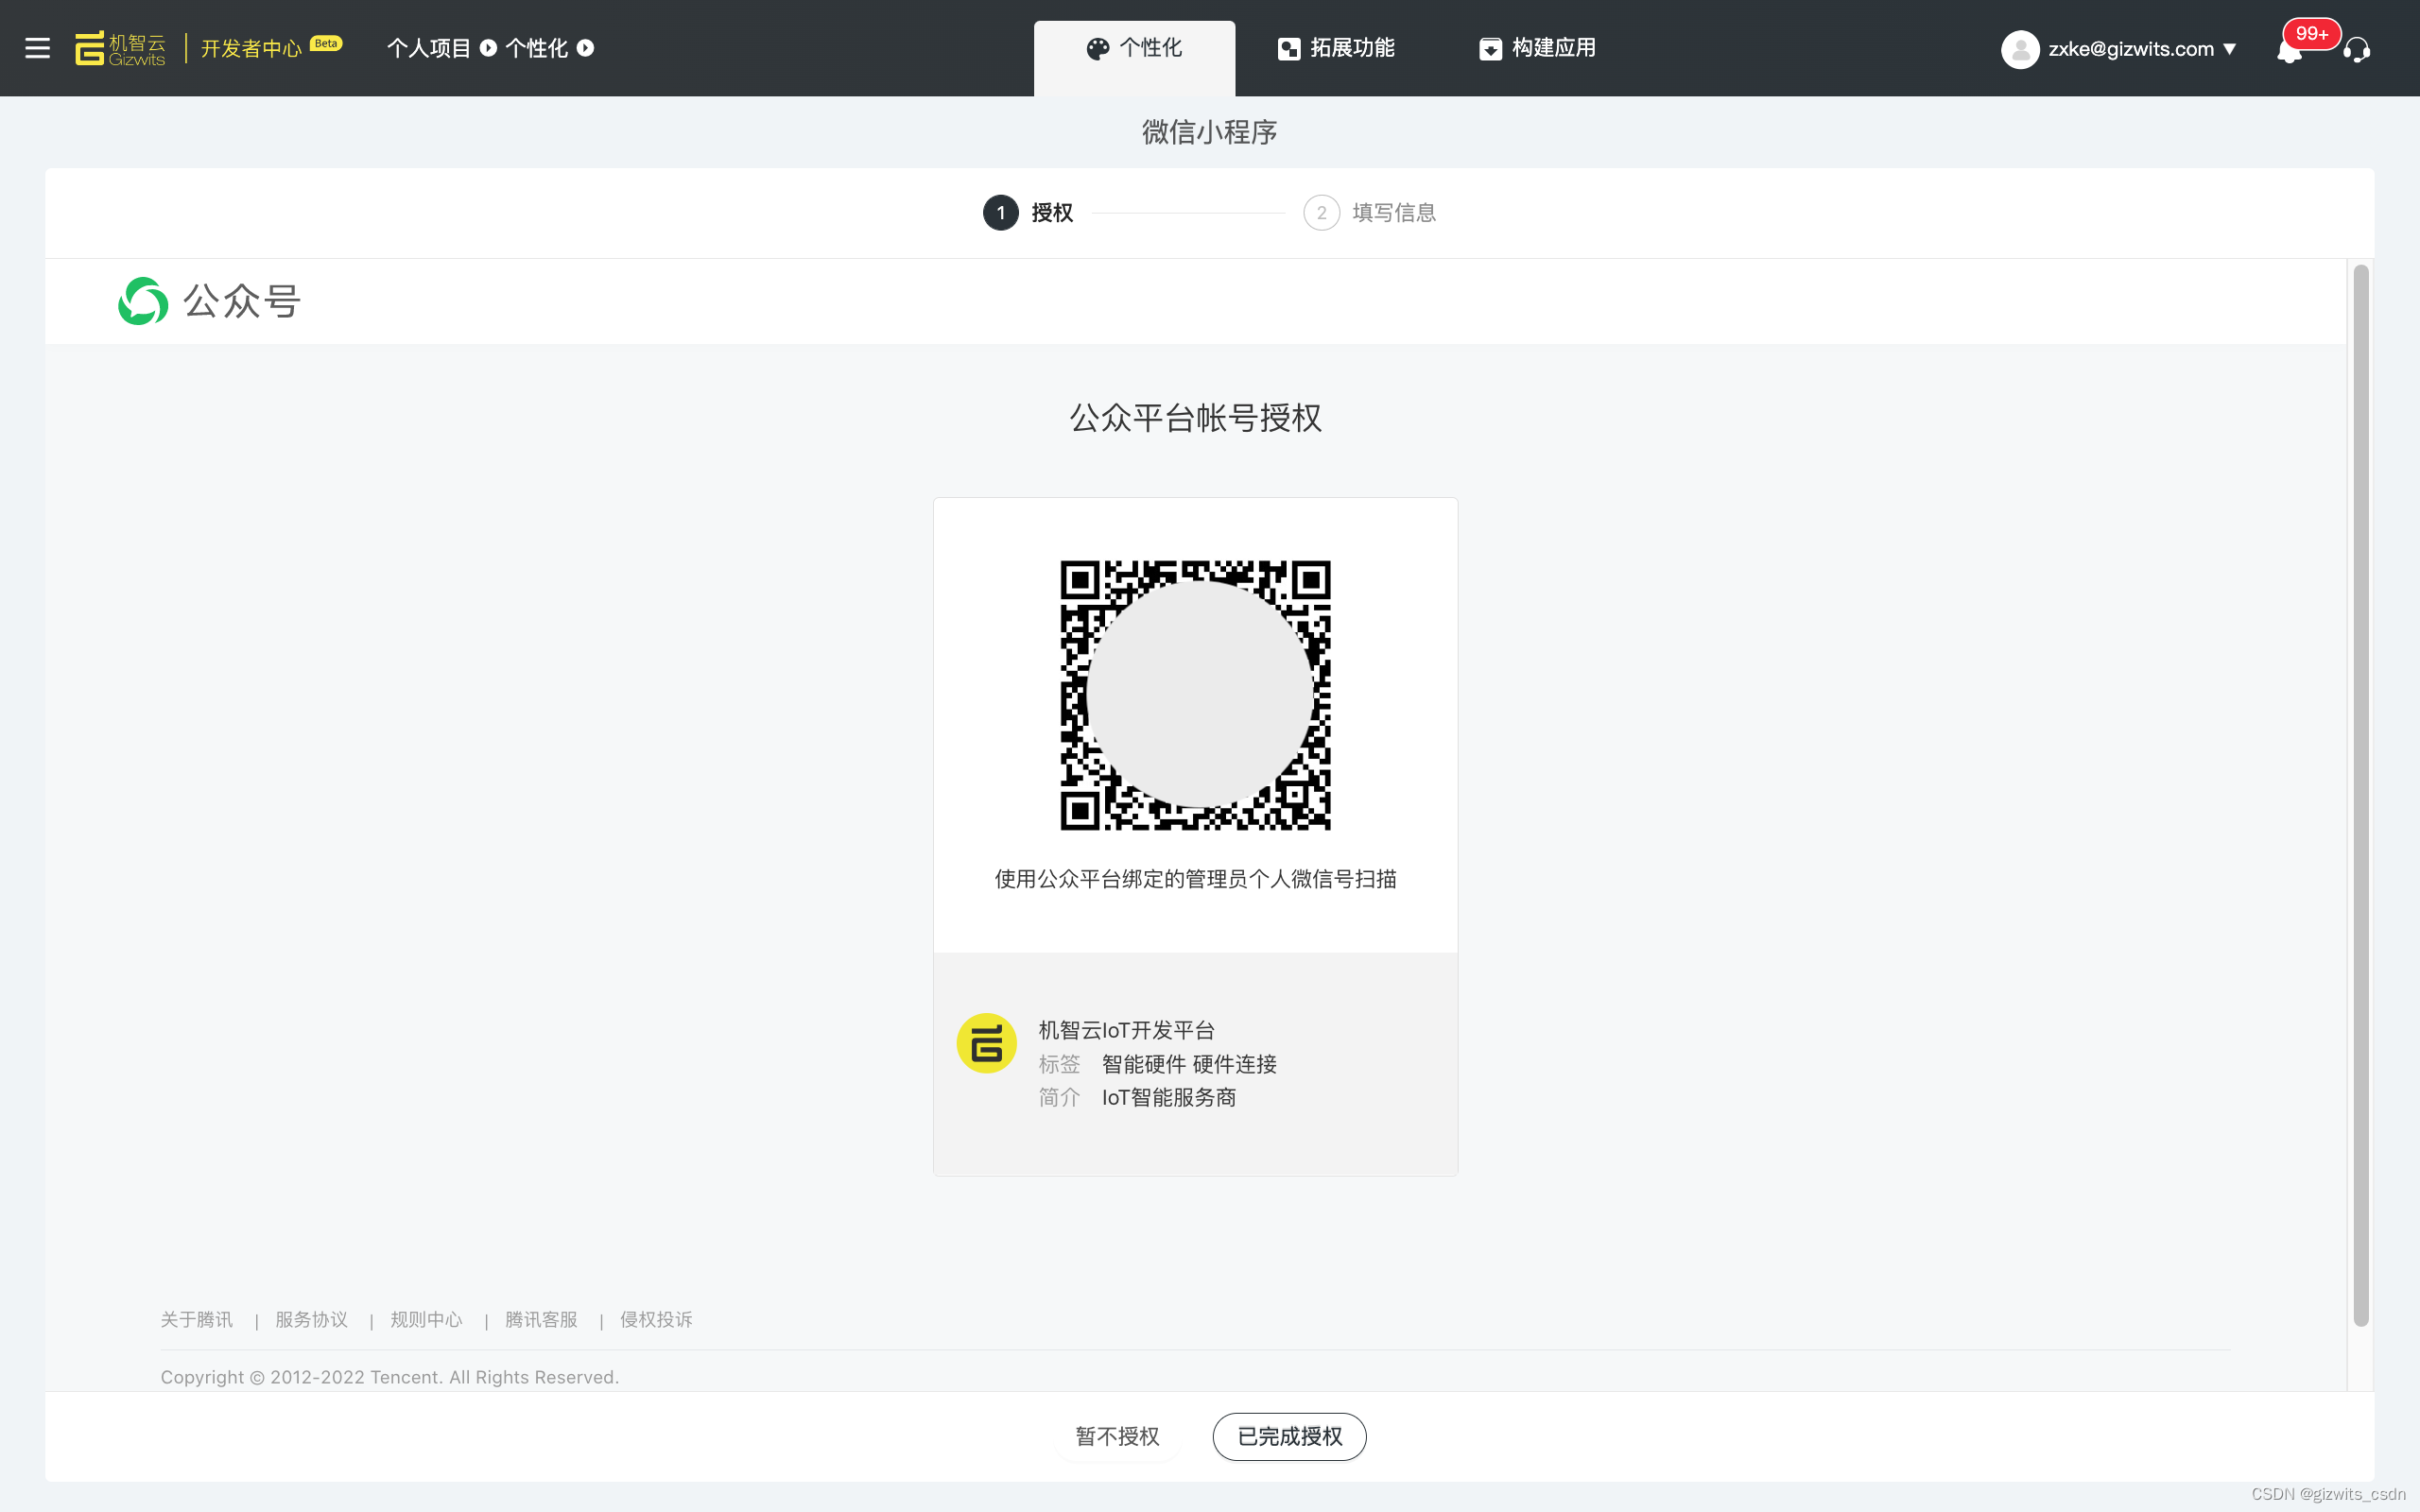This screenshot has height=1512, width=2420.
Task: Switch to the 构建应用 tab
Action: (1537, 48)
